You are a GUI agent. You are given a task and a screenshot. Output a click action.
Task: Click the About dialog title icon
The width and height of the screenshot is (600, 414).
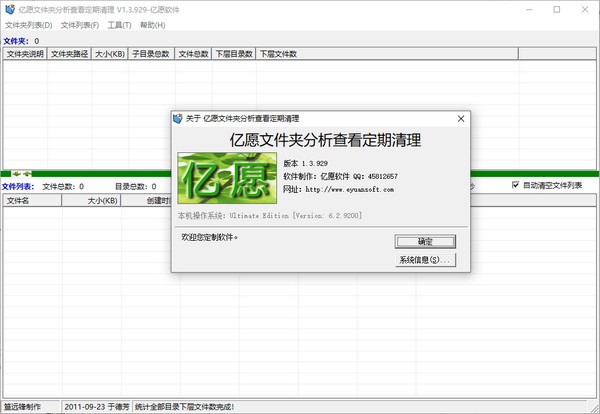(x=177, y=119)
